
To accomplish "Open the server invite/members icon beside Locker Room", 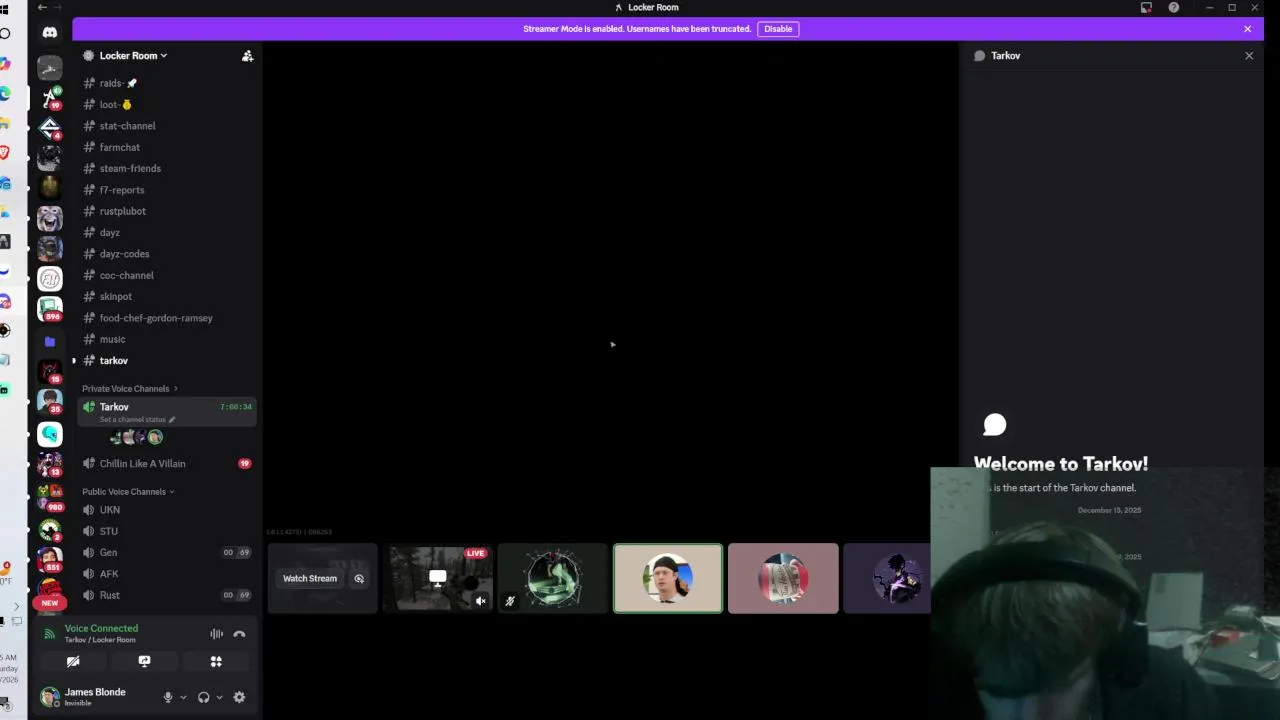I will pos(248,56).
